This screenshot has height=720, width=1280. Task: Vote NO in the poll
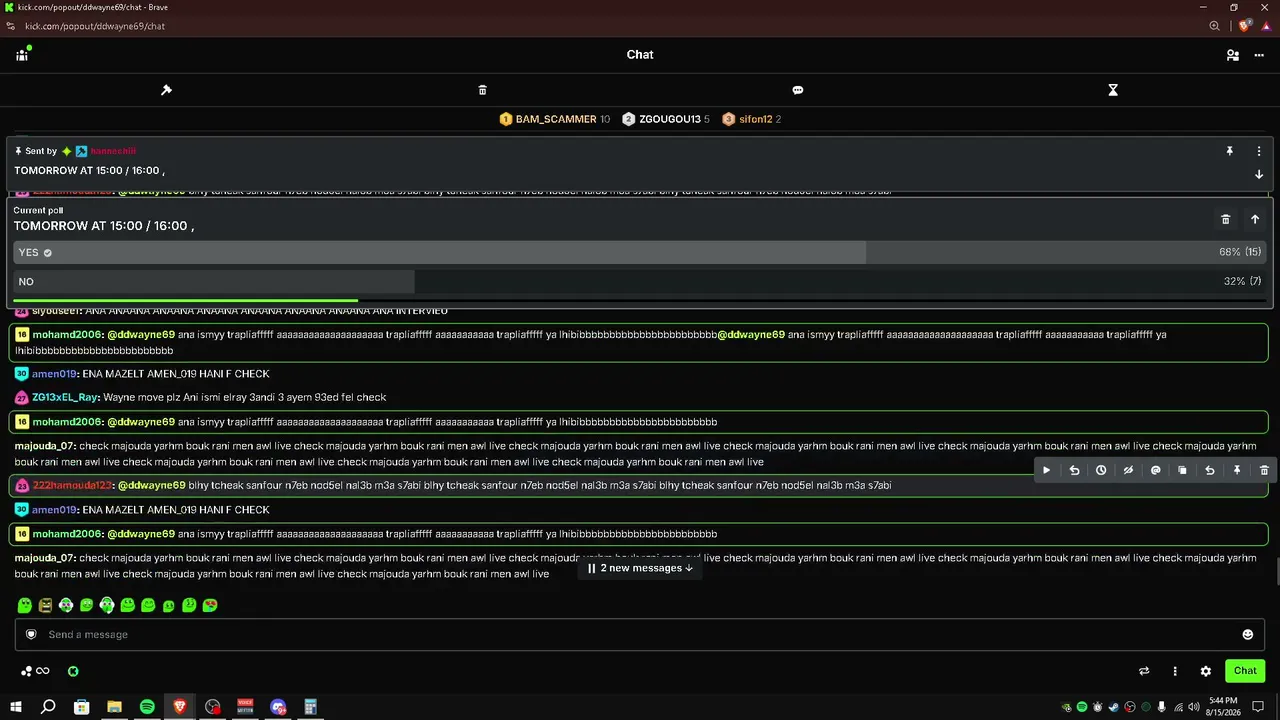click(x=640, y=281)
